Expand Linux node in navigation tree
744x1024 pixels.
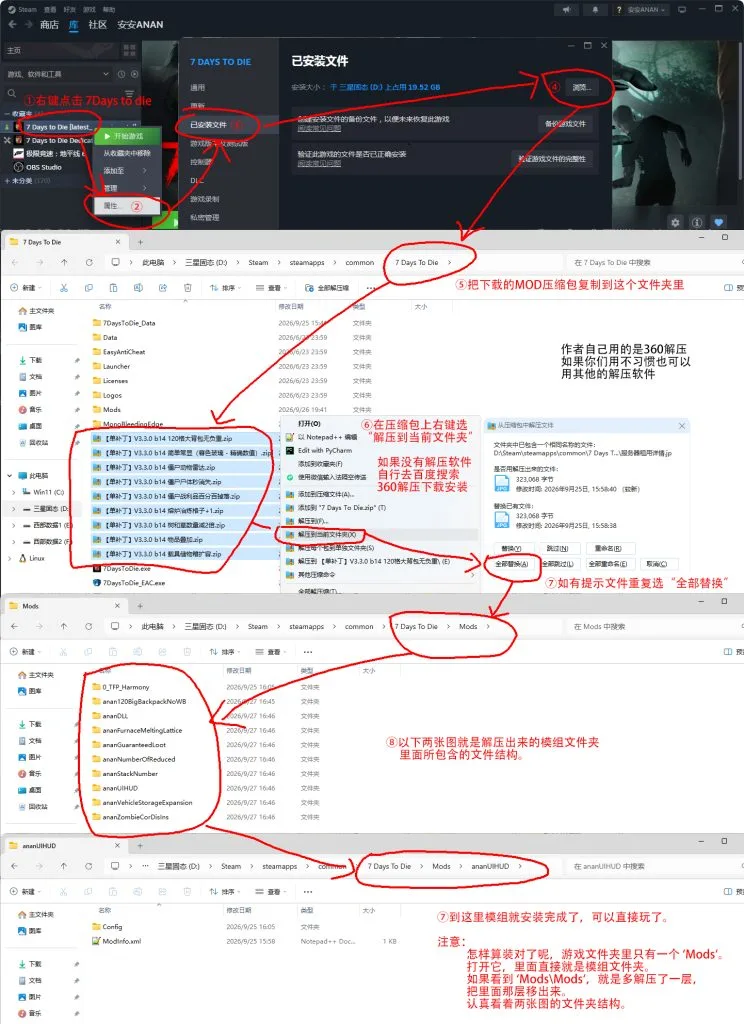tap(10, 558)
